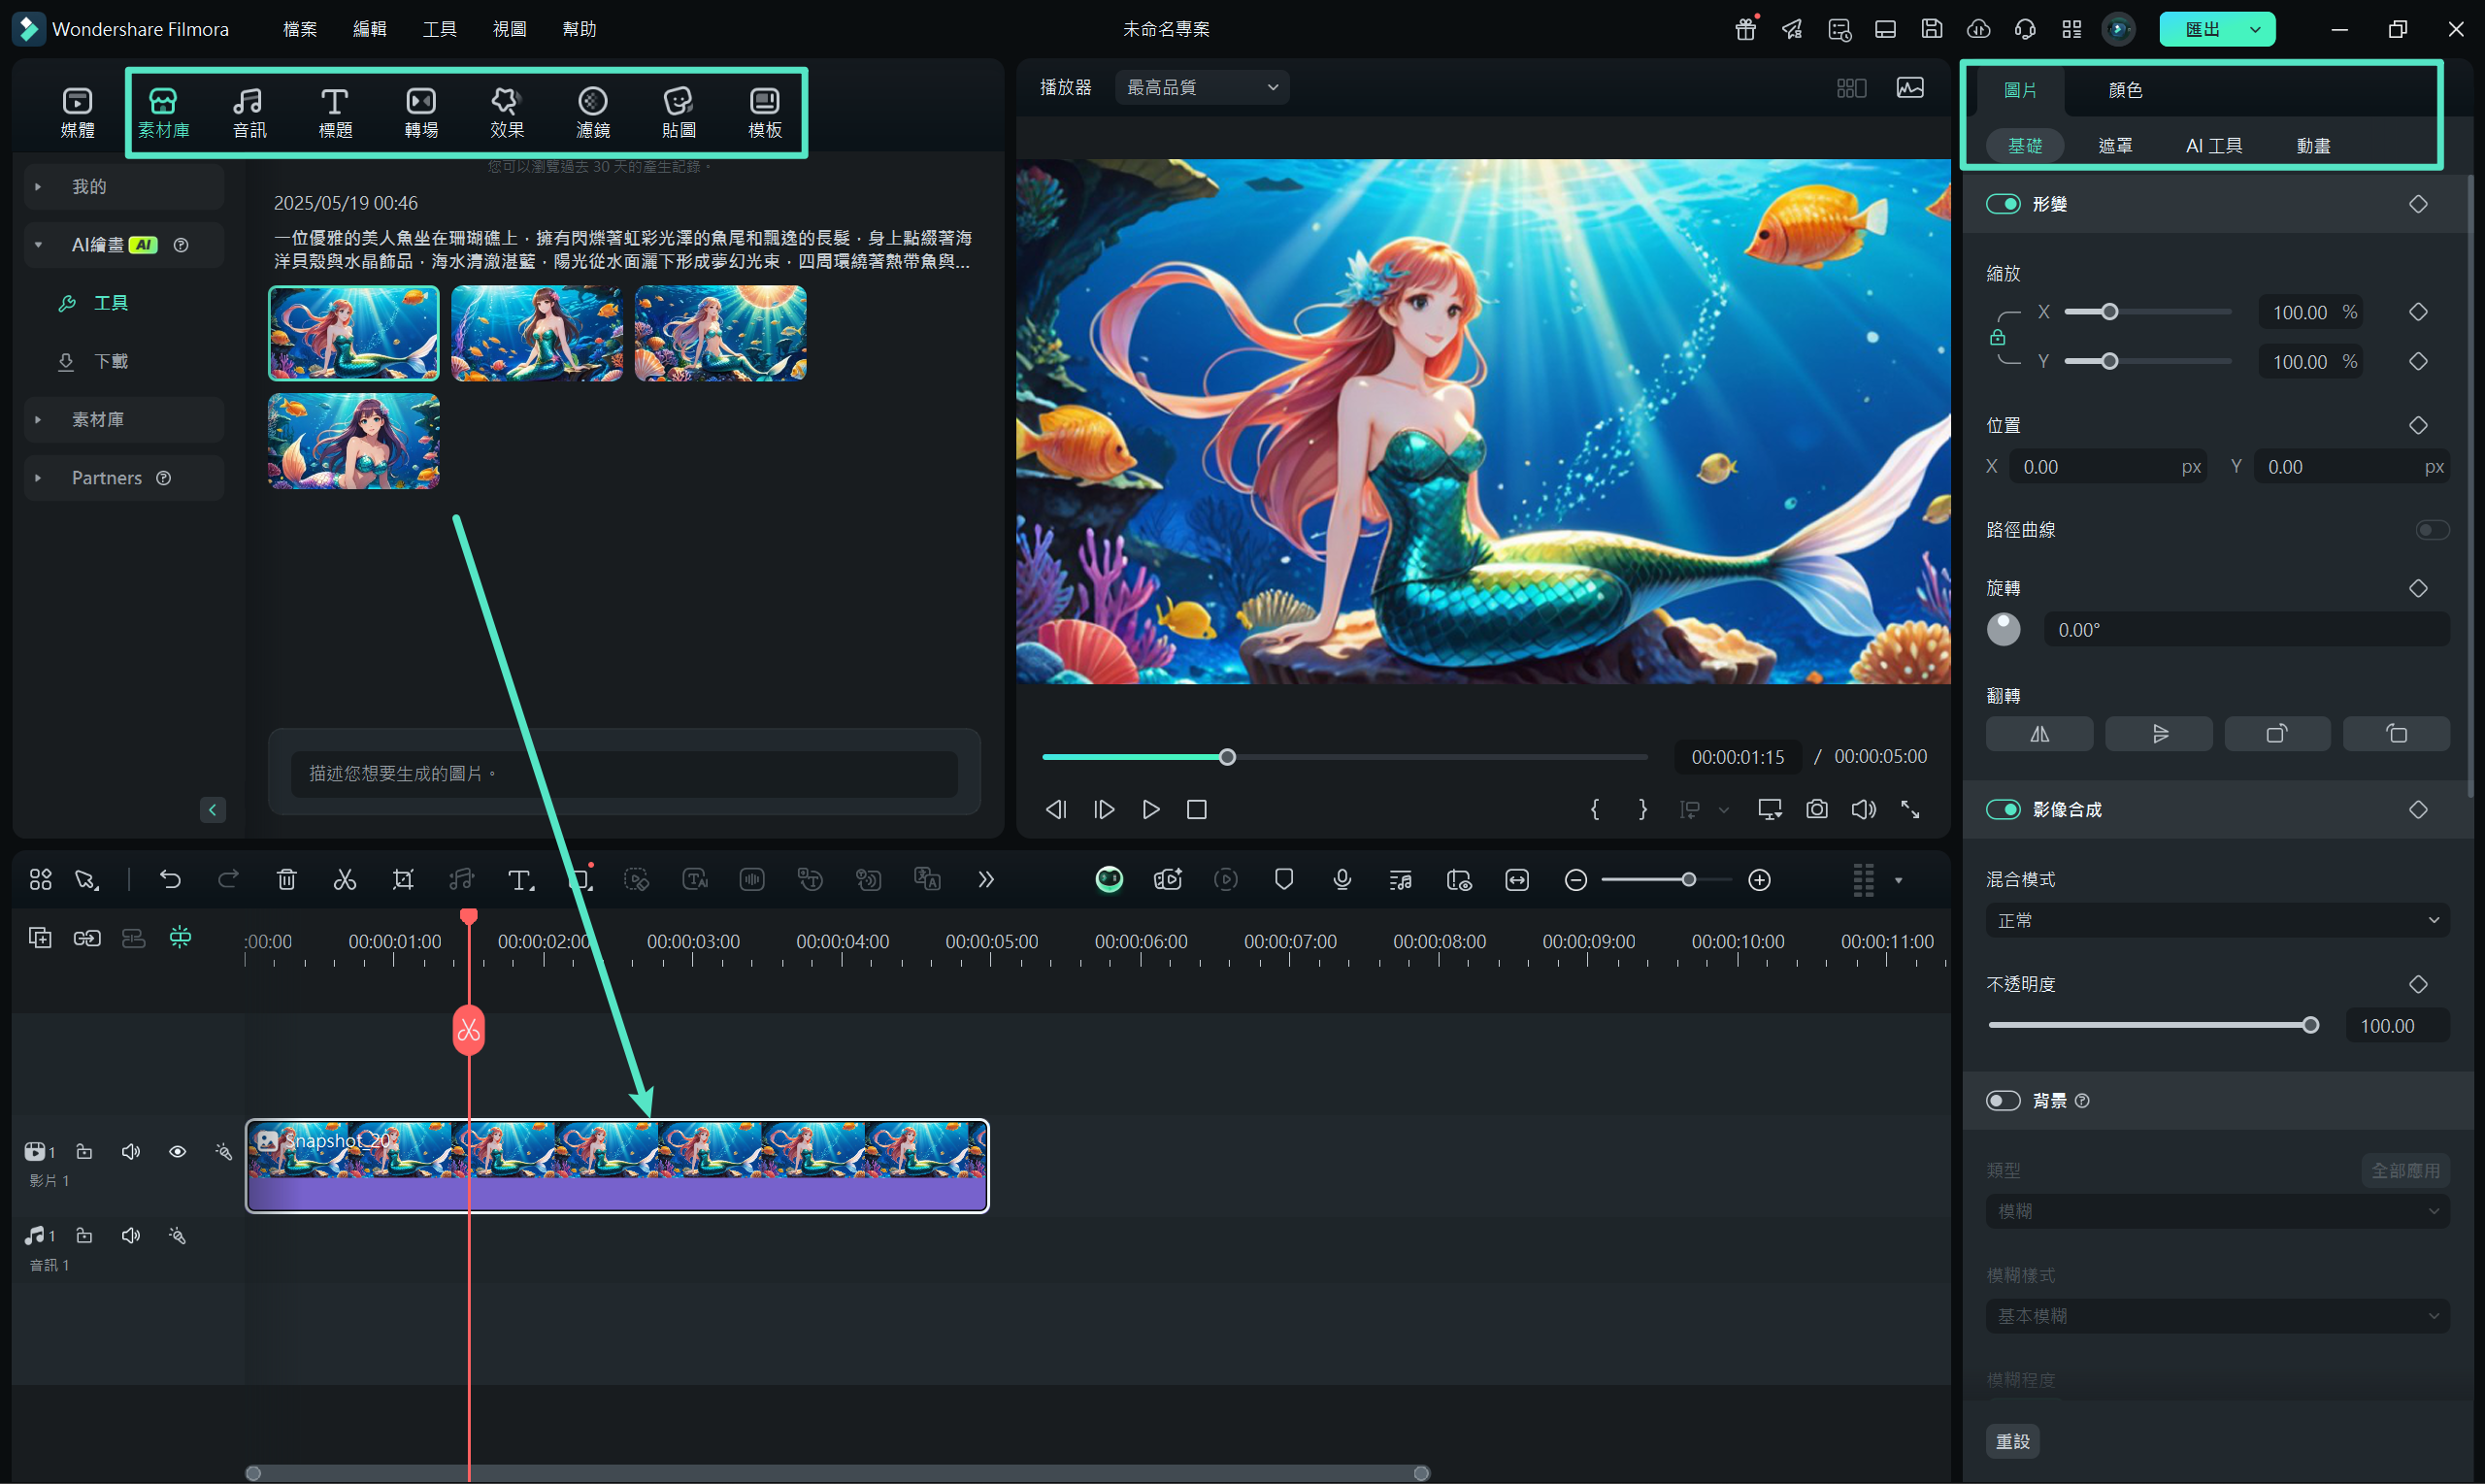Flip horizontally in 翻轉 section
Image resolution: width=2485 pixels, height=1484 pixels.
pos(2039,734)
